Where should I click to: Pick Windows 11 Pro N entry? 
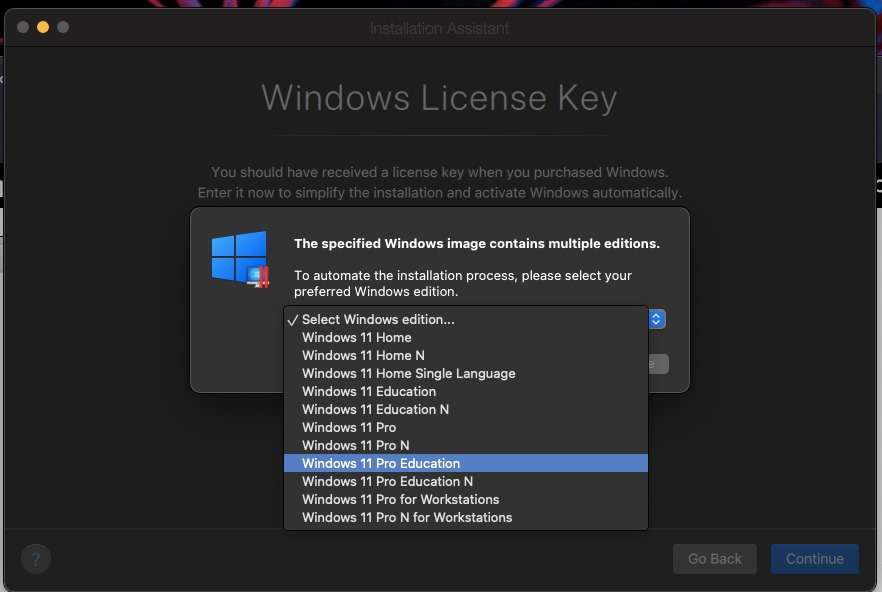click(x=466, y=446)
